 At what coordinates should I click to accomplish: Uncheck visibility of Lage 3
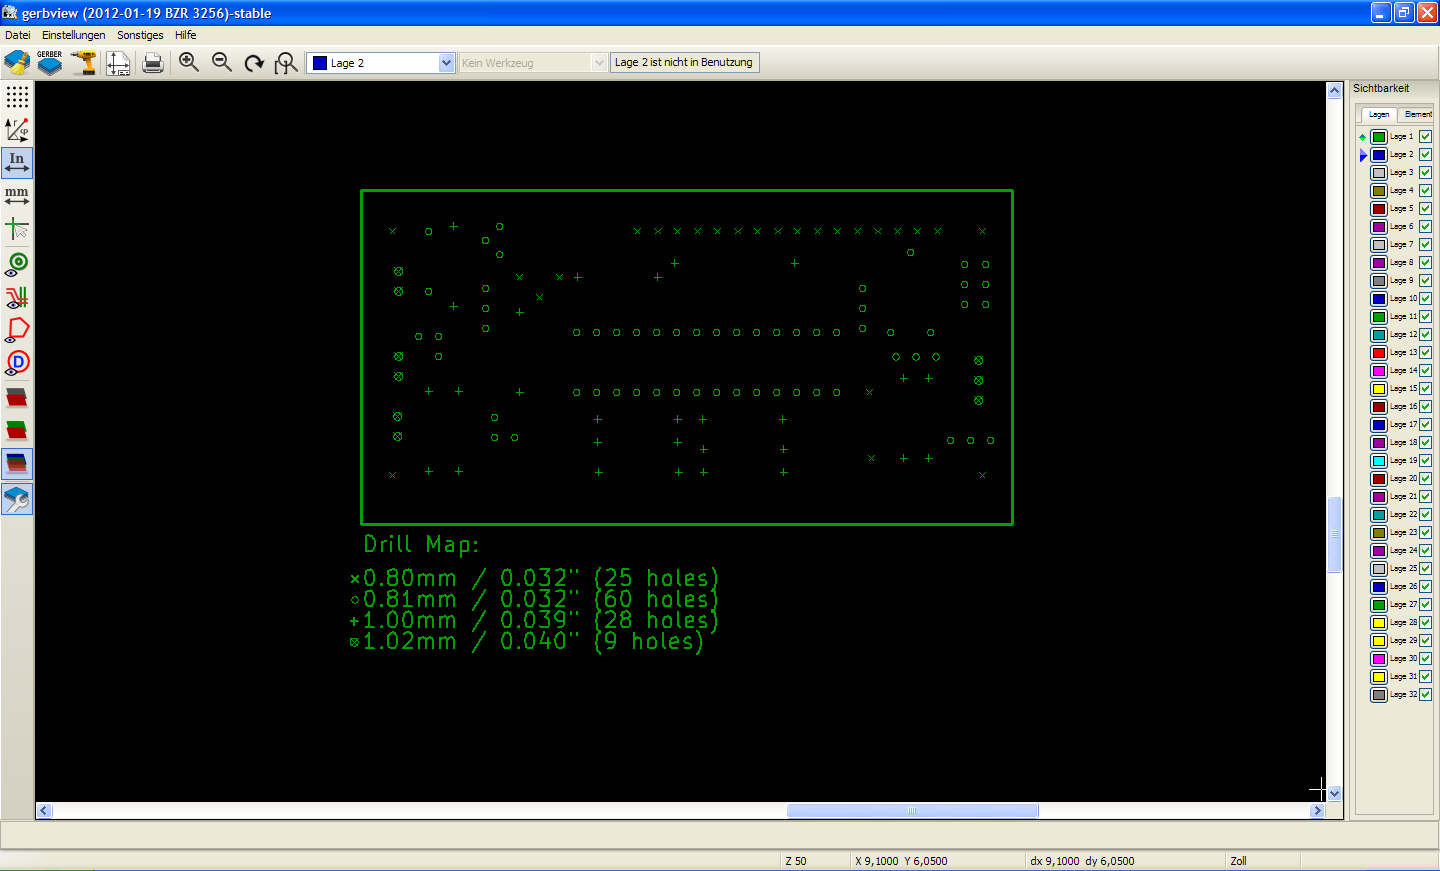click(1425, 173)
